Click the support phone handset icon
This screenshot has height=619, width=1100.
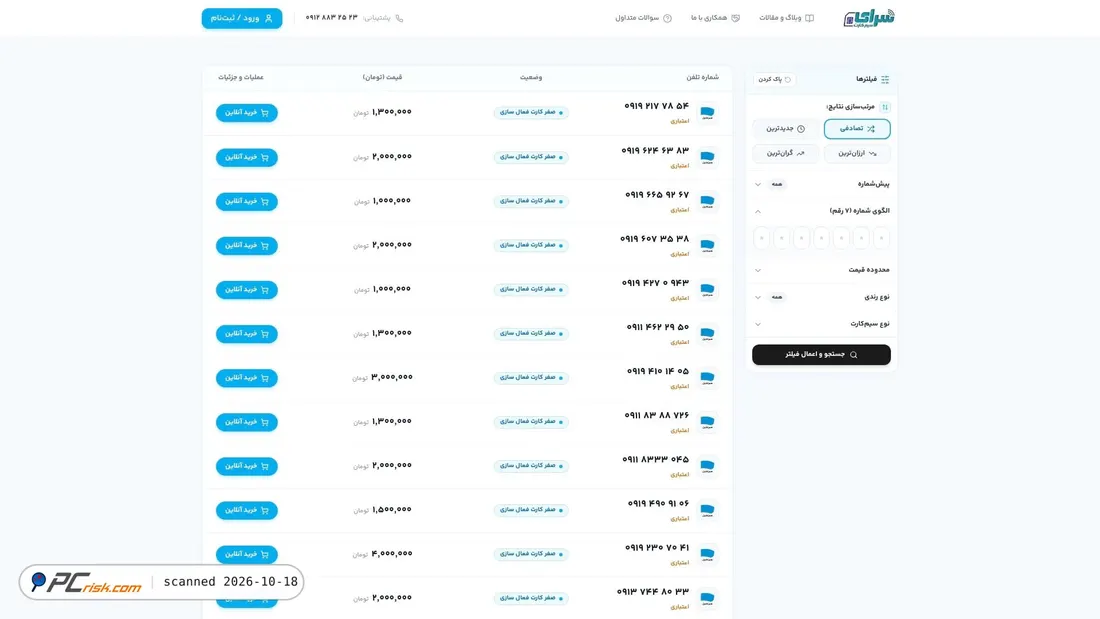click(399, 18)
